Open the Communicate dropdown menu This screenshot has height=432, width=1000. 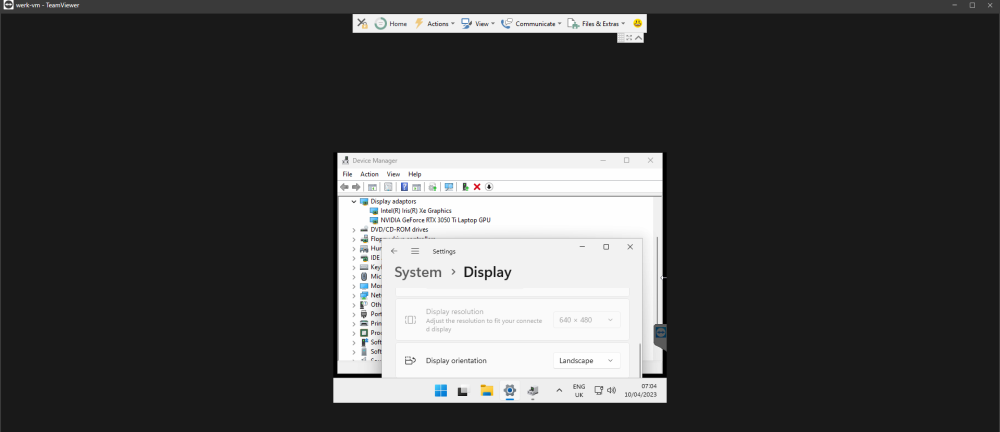pos(531,24)
